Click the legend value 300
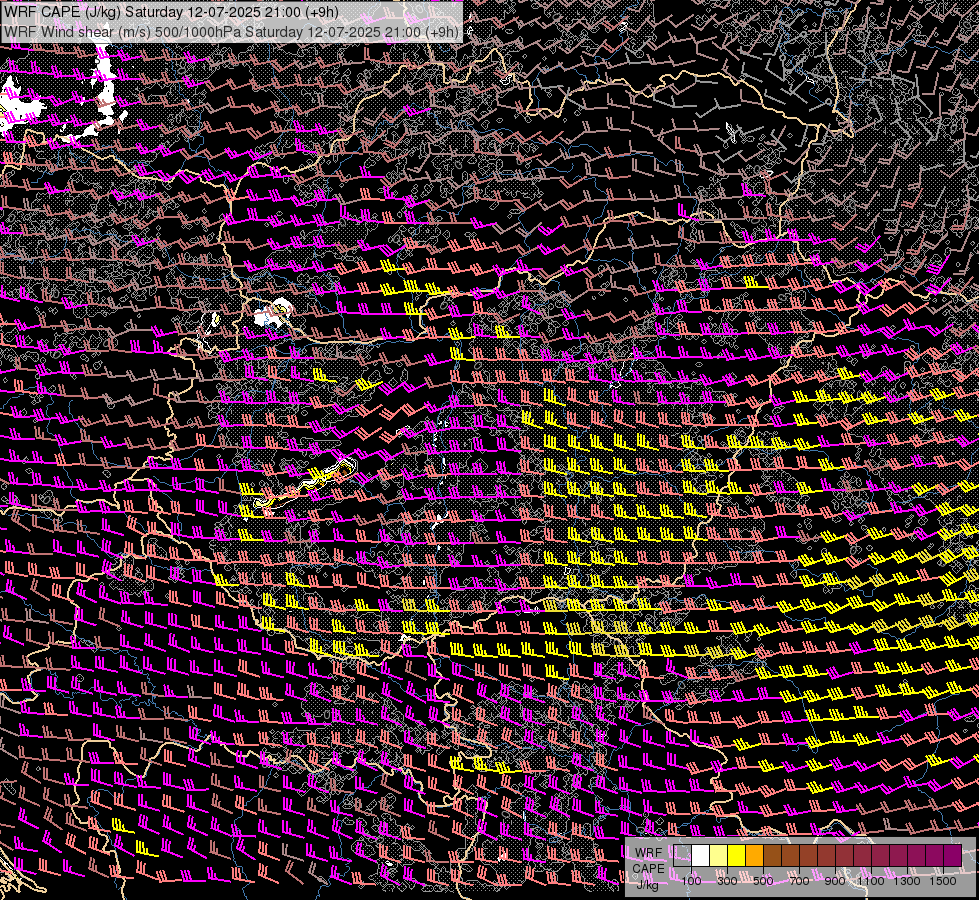The width and height of the screenshot is (979, 900). (x=727, y=881)
